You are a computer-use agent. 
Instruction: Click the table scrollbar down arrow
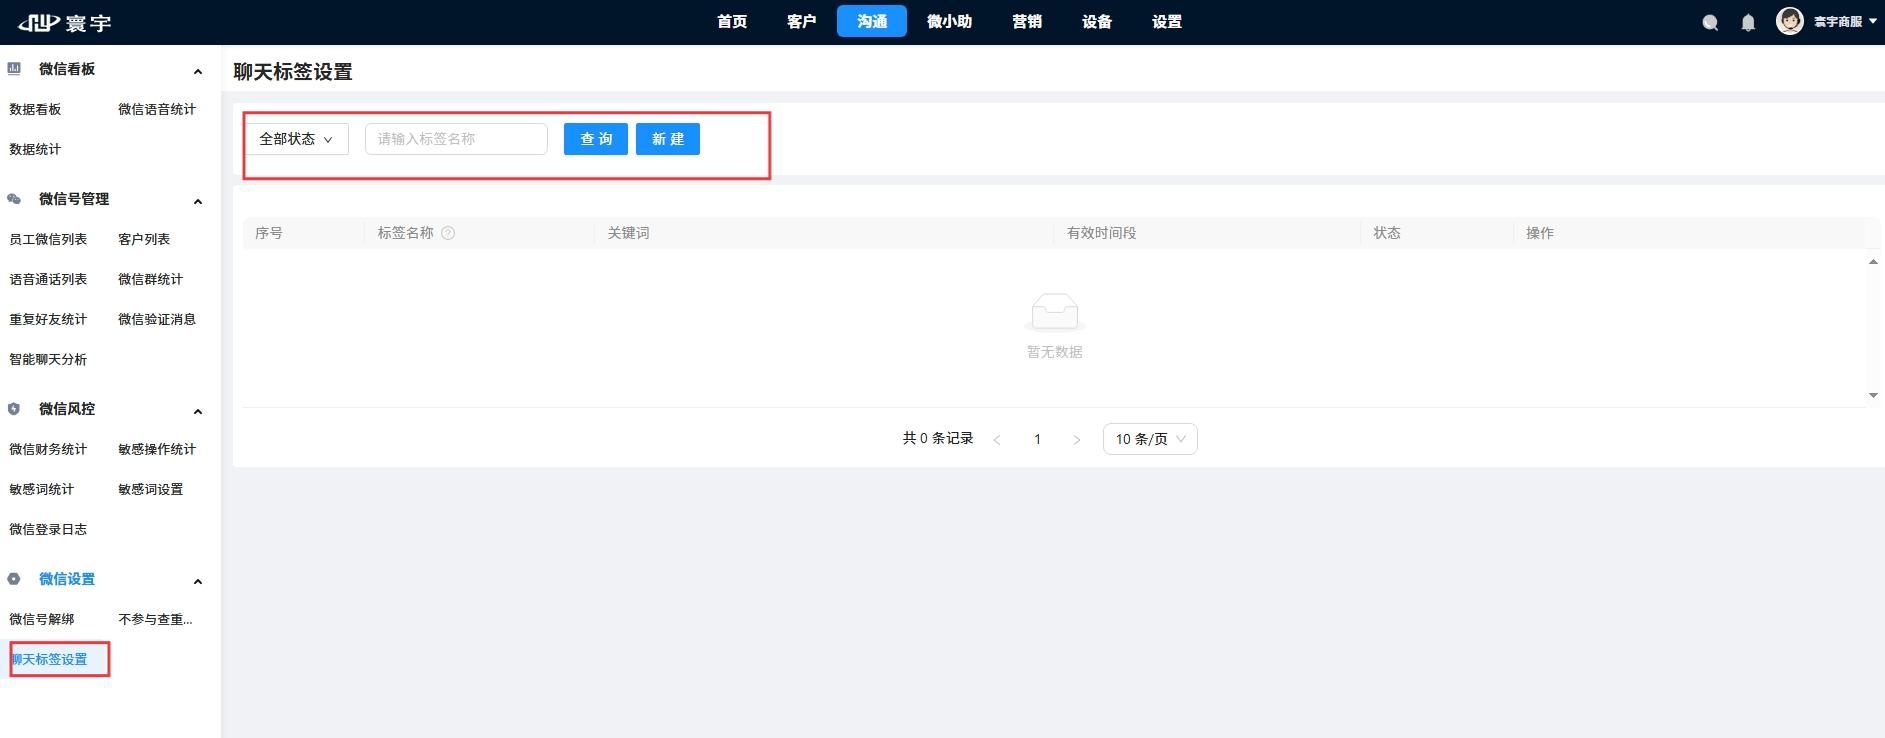1873,396
